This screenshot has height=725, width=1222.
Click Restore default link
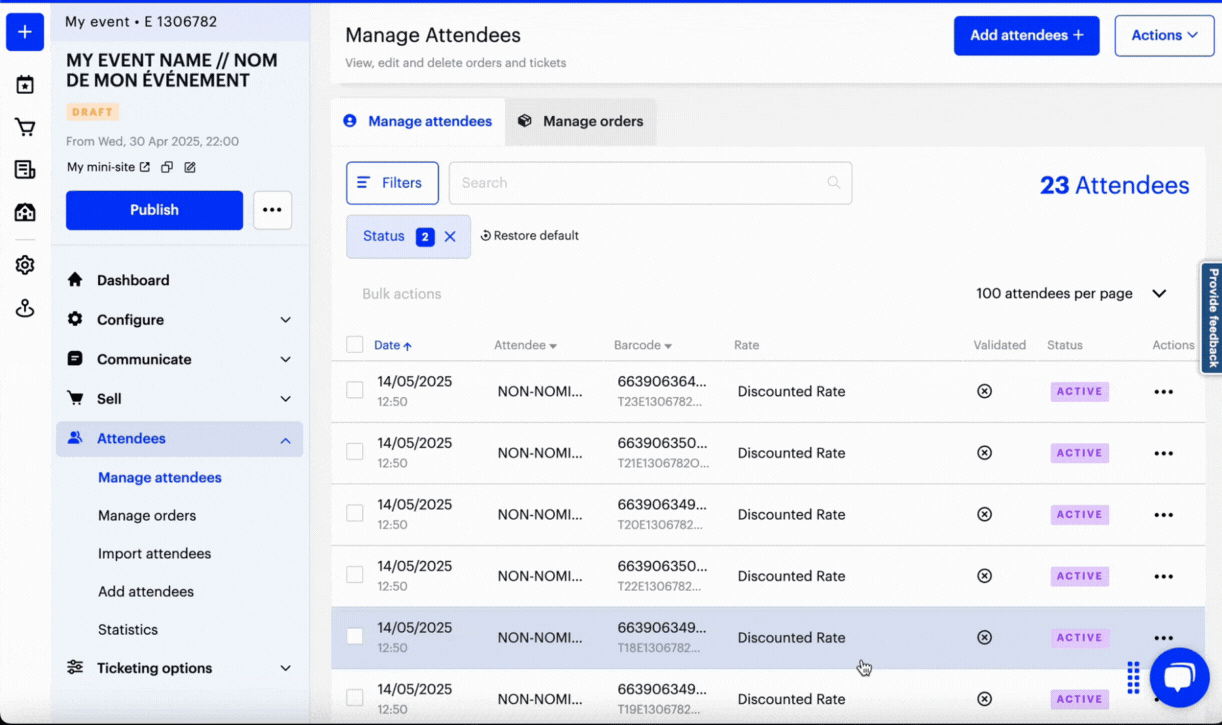pos(530,236)
